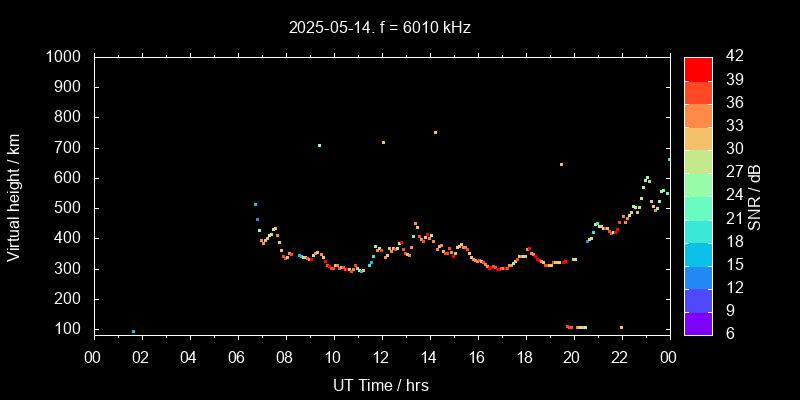Viewport: 800px width, 400px height.
Task: Click the 'UT Time / hrs' axis label
Action: (x=381, y=384)
